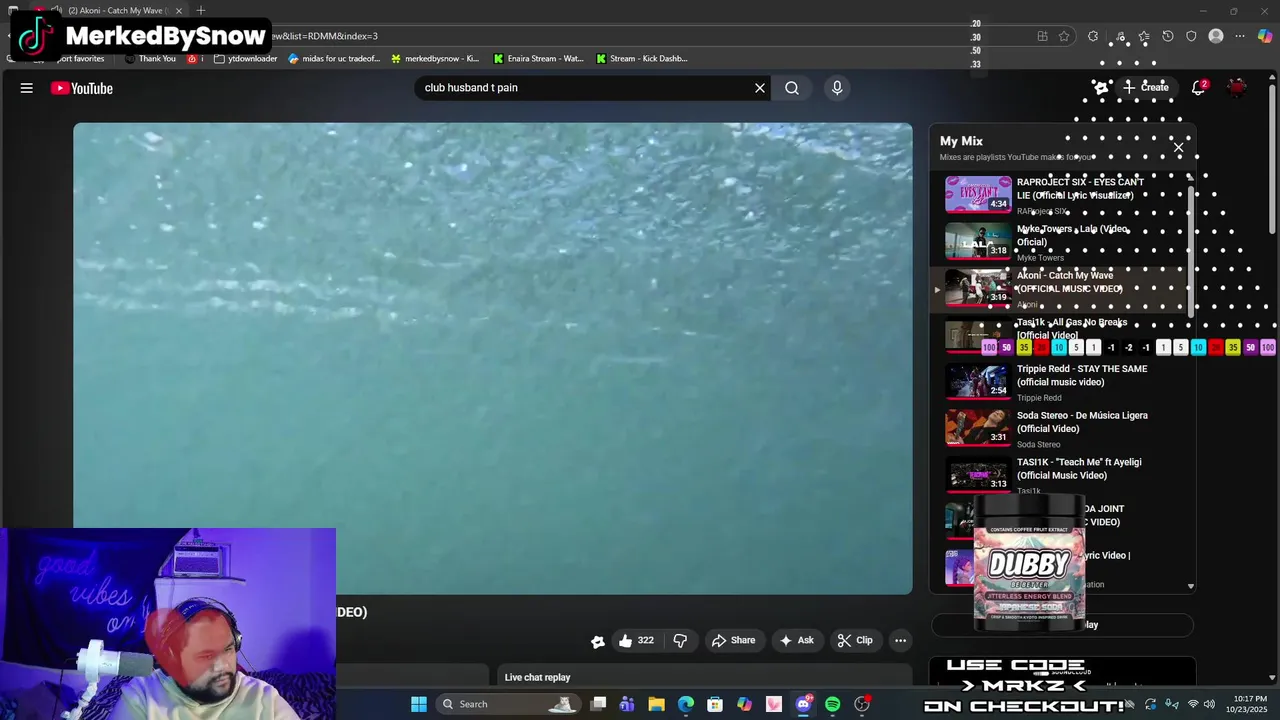
Task: Bookmark this page with the star icon
Action: click(1064, 36)
